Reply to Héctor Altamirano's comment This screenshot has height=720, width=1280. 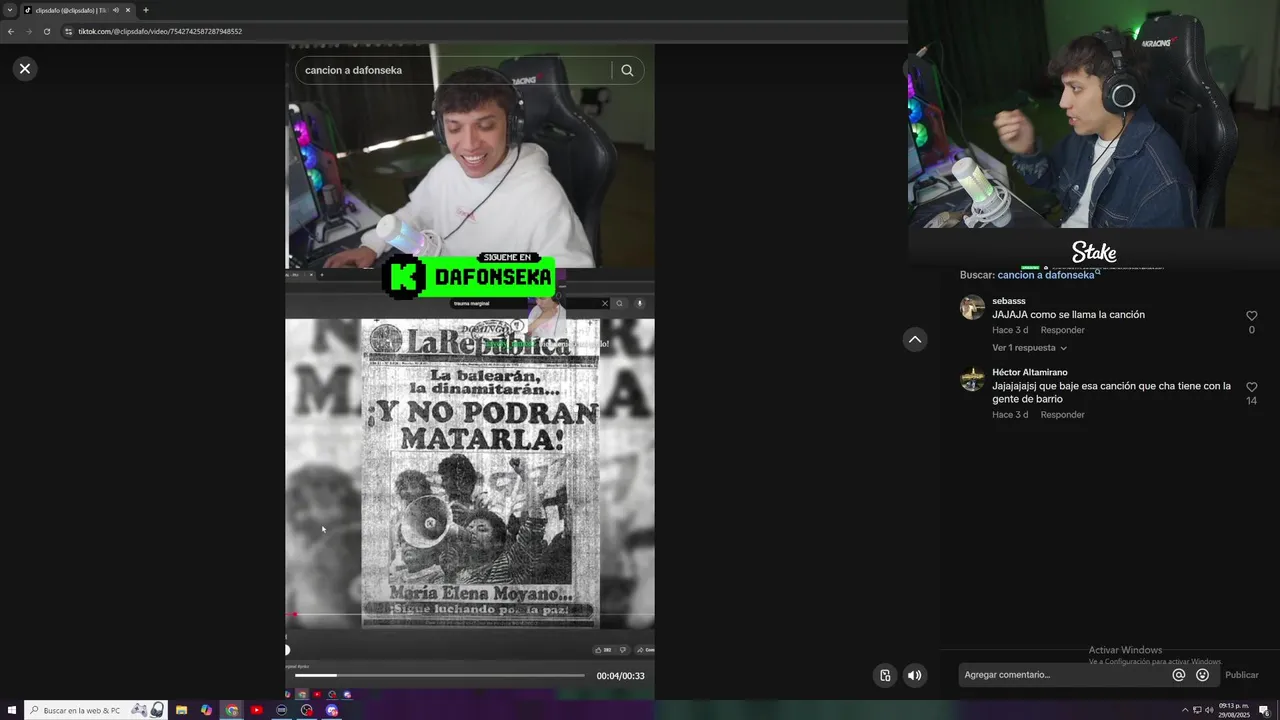coord(1062,415)
